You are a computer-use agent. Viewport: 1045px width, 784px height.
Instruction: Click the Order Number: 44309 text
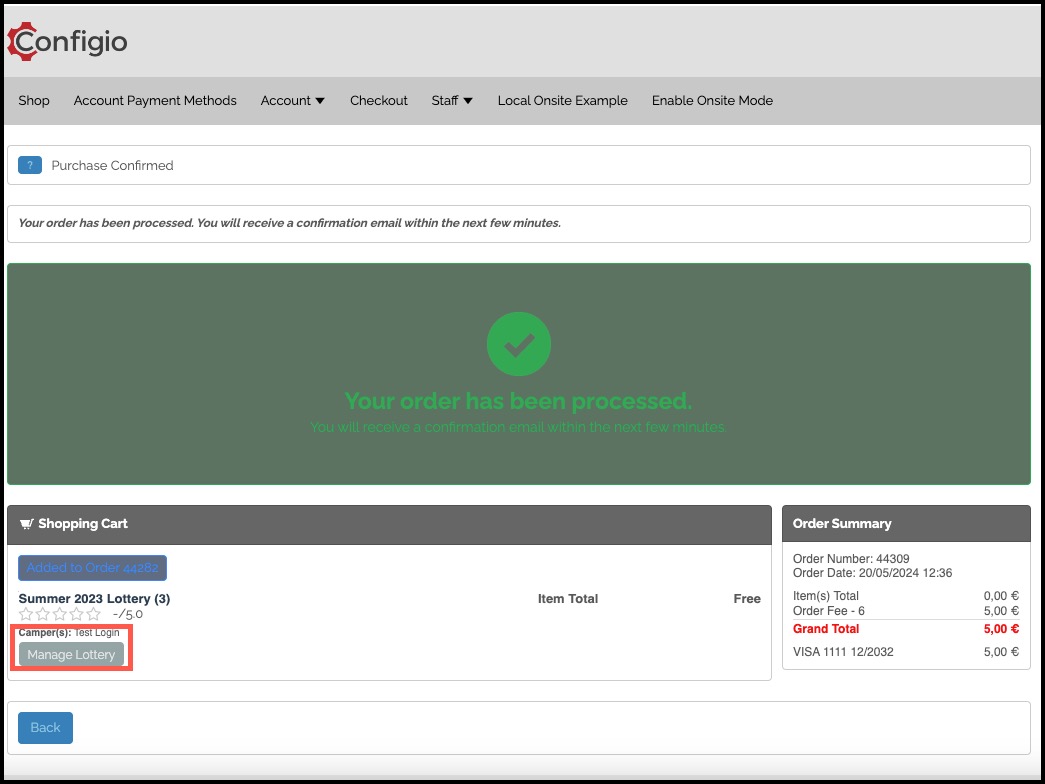click(851, 559)
